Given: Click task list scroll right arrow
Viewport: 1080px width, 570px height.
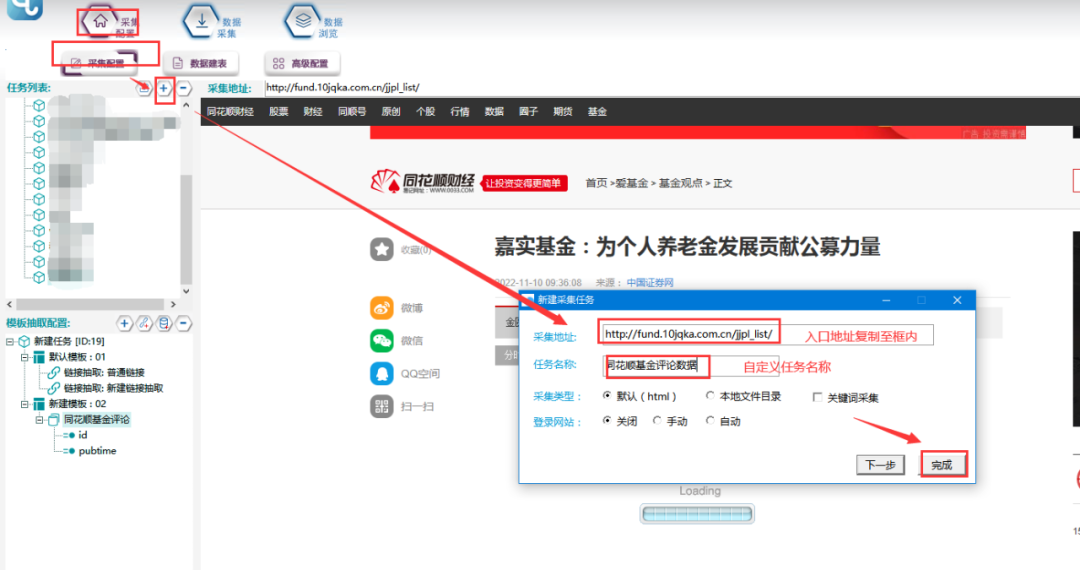Looking at the screenshot, I should click(x=173, y=304).
